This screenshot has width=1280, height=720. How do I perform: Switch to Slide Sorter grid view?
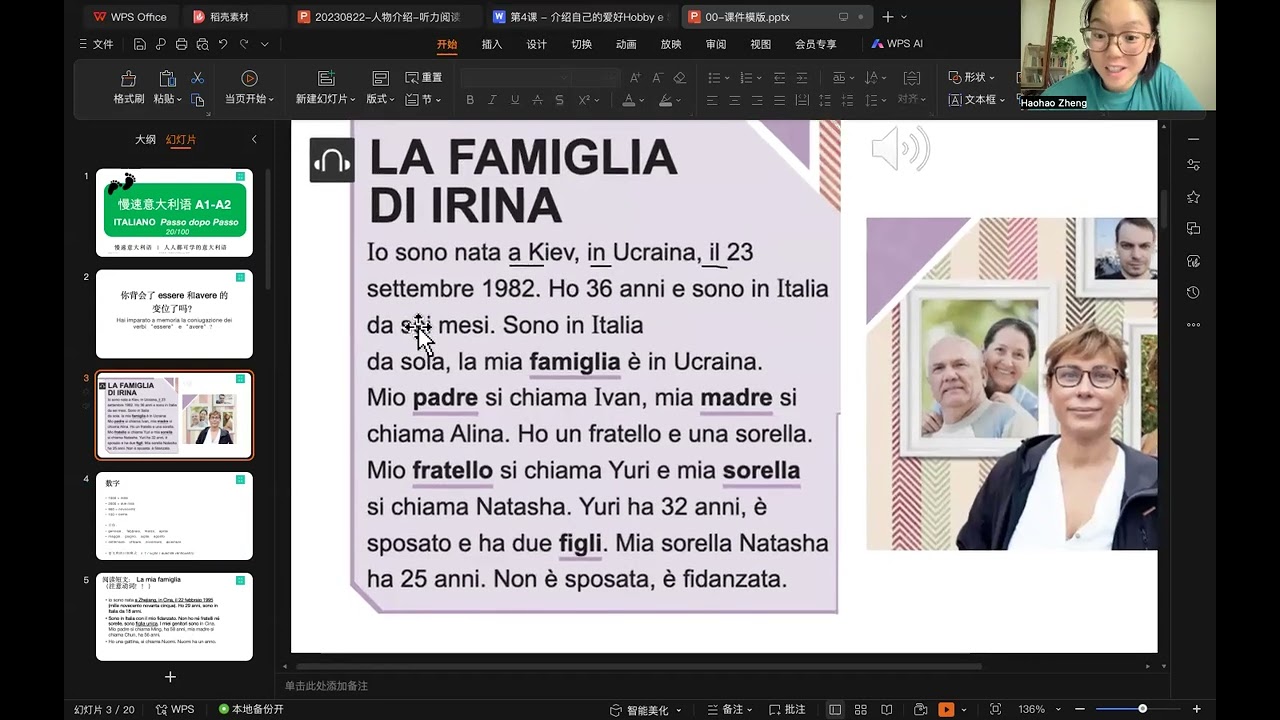coord(861,710)
